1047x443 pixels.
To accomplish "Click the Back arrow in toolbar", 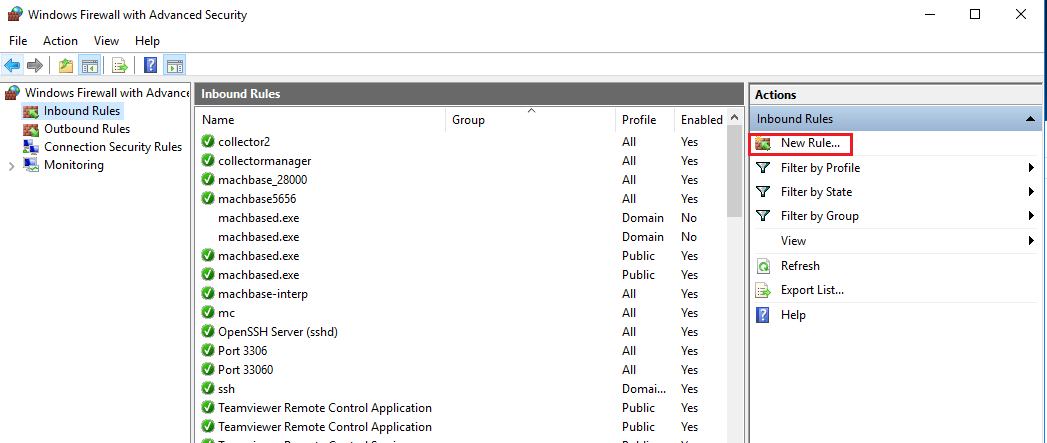I will (x=12, y=66).
